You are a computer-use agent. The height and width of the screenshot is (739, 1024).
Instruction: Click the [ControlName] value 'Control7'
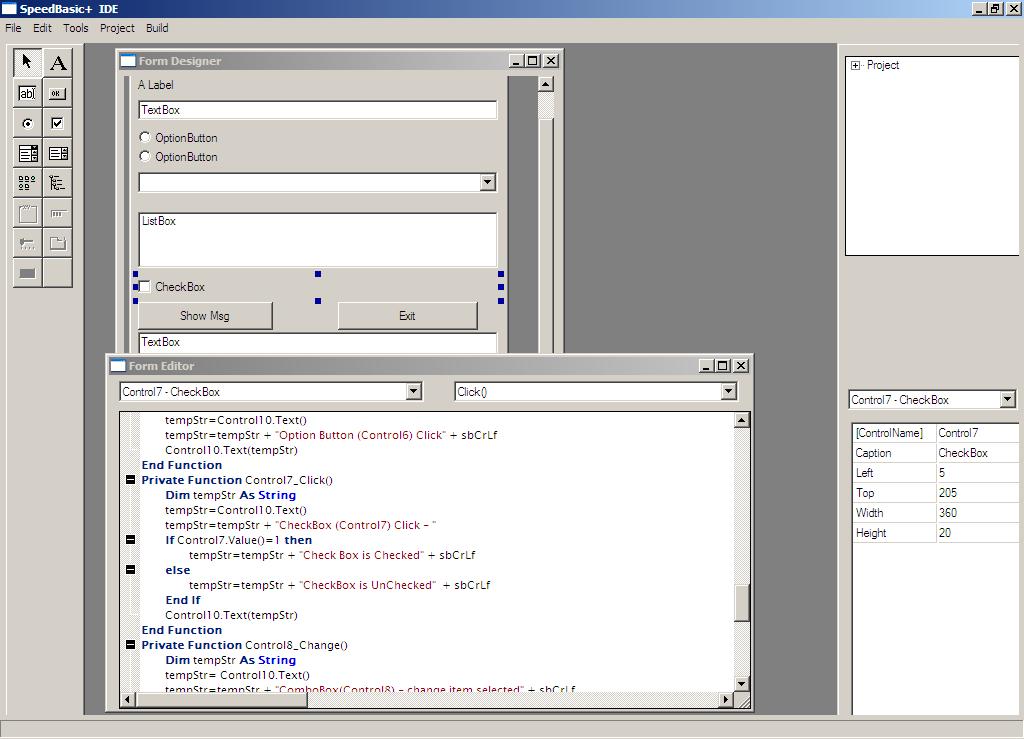click(978, 433)
